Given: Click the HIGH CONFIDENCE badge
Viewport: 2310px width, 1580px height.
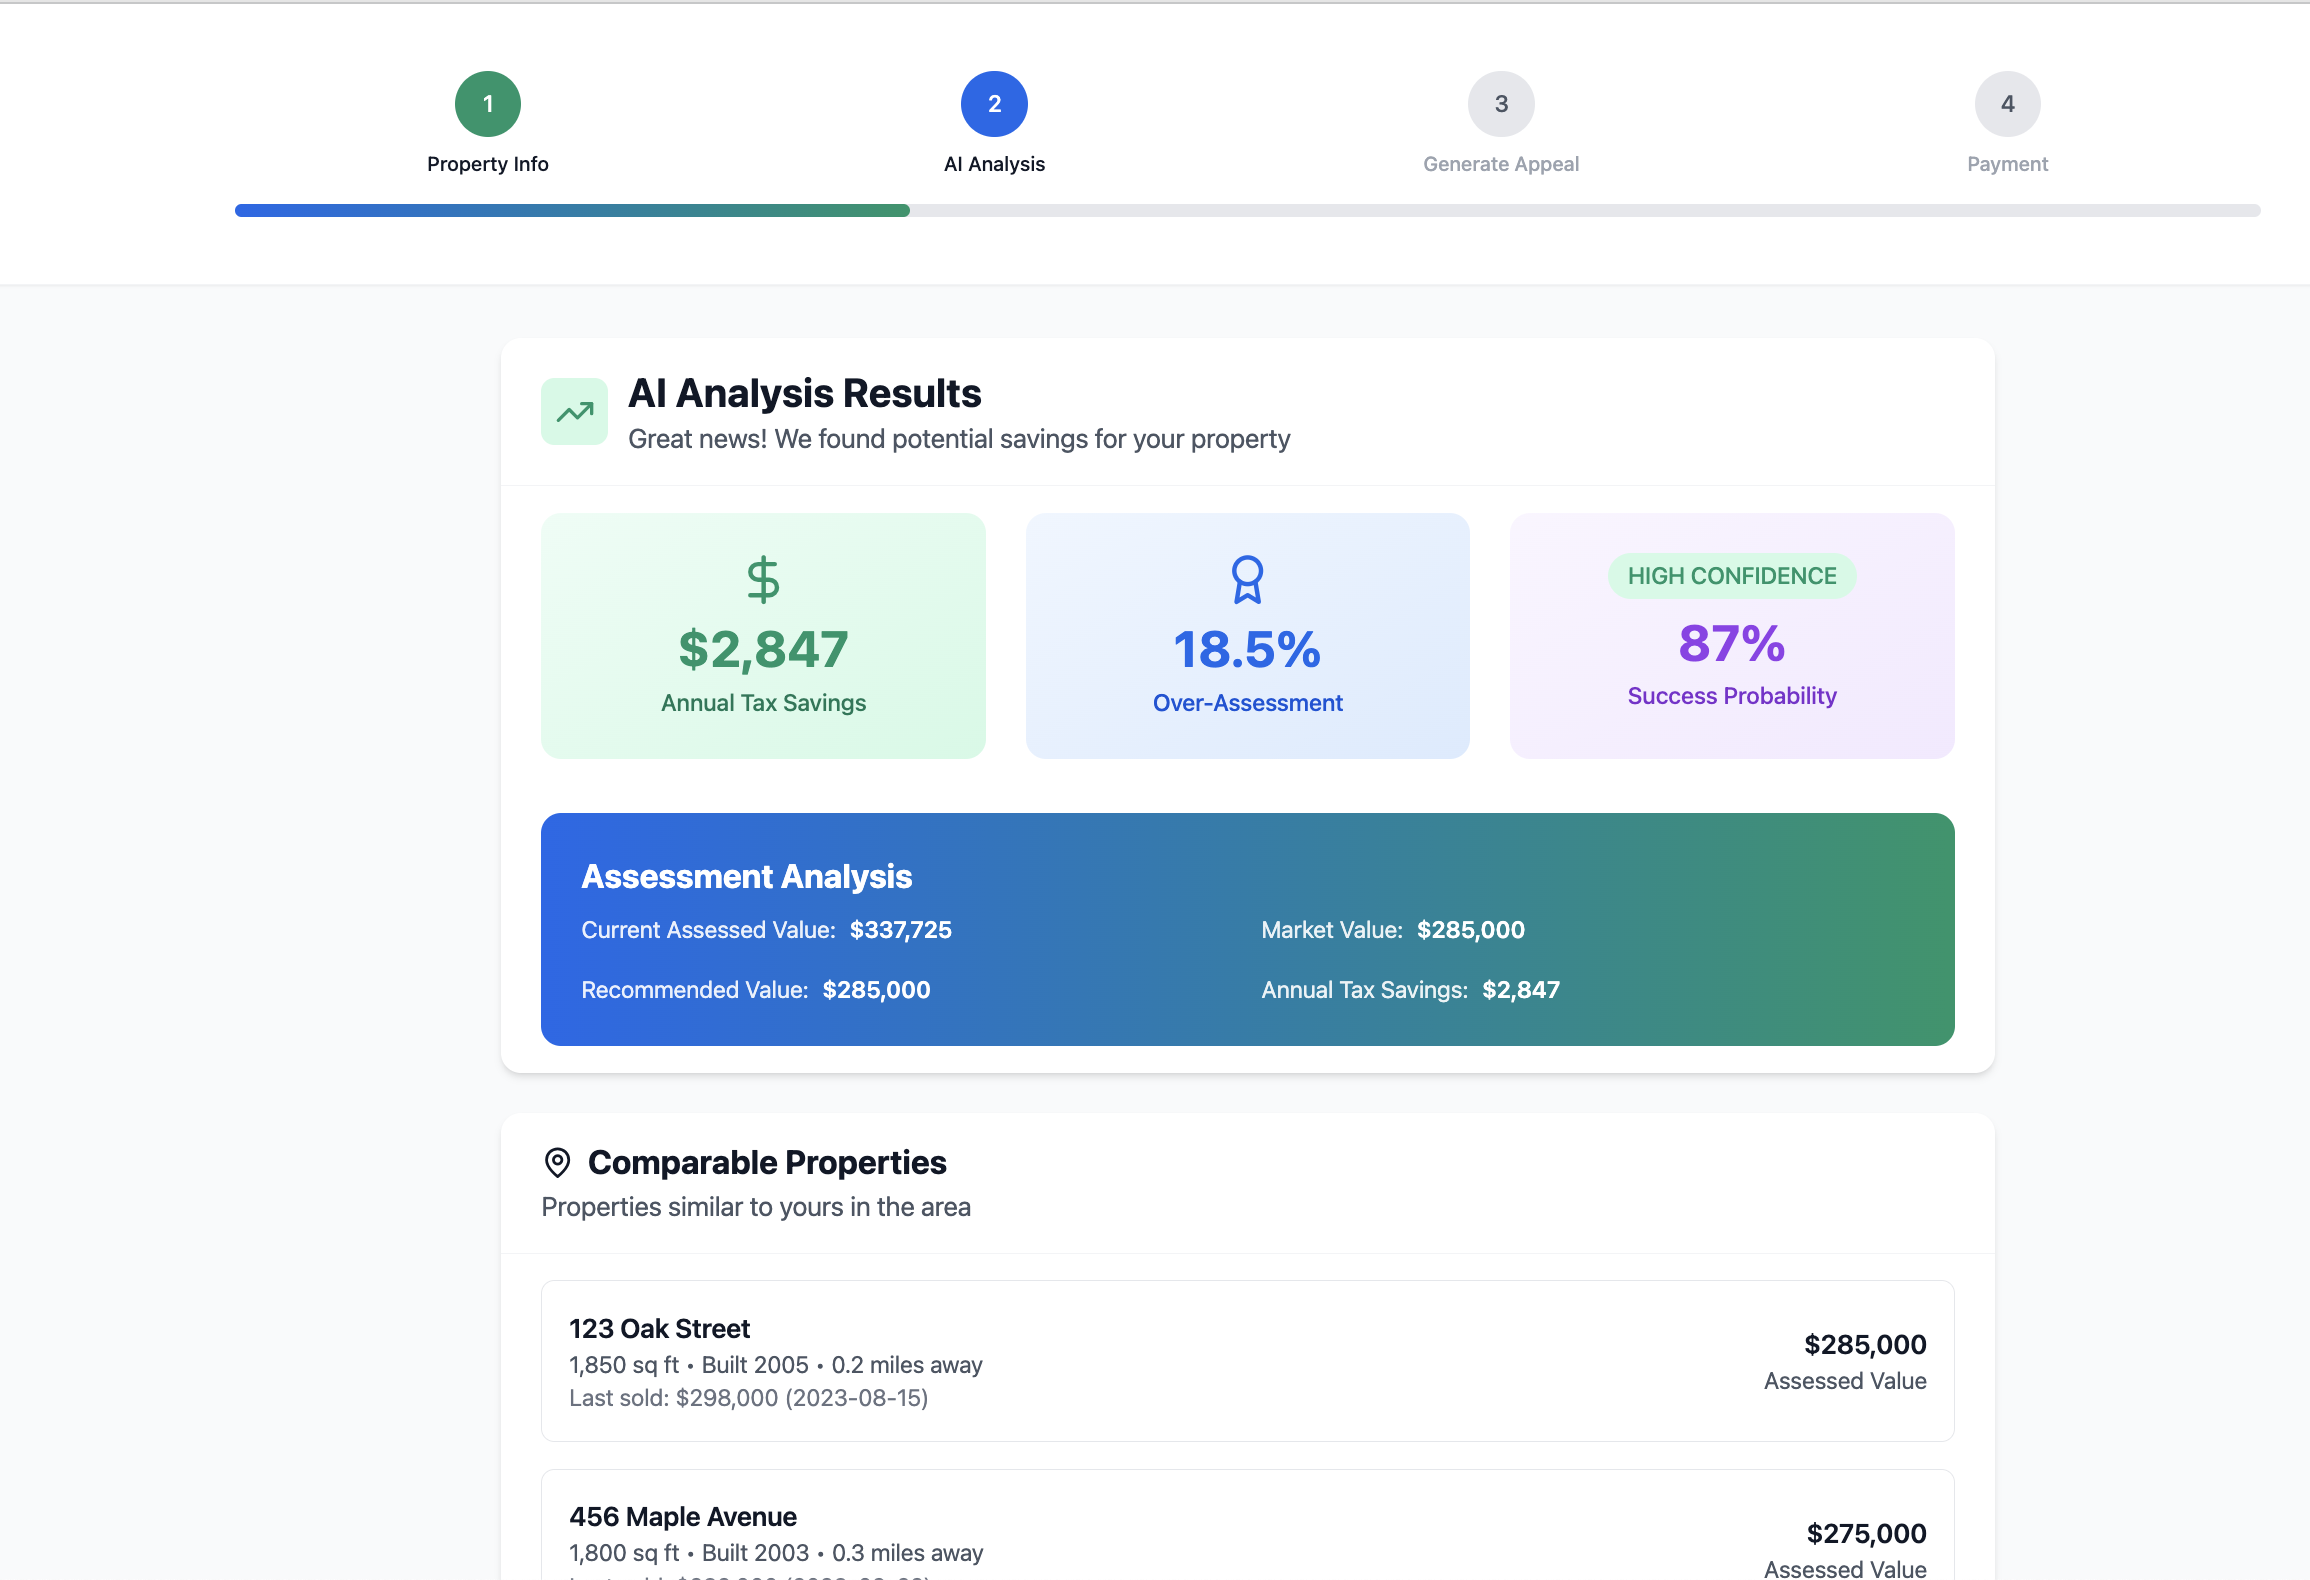Looking at the screenshot, I should tap(1732, 576).
